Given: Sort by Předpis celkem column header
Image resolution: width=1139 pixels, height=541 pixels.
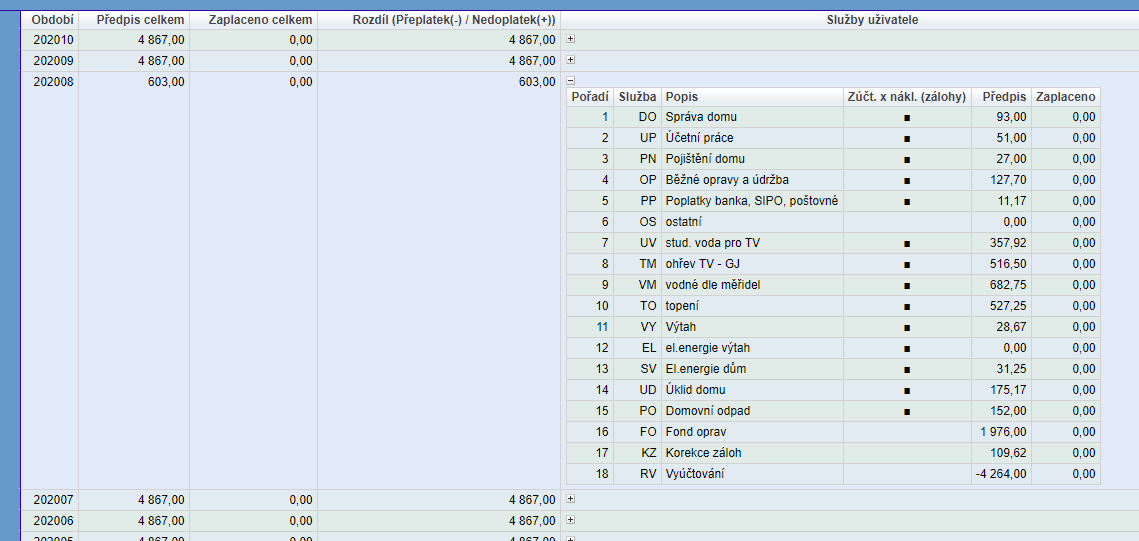Looking at the screenshot, I should coord(134,20).
